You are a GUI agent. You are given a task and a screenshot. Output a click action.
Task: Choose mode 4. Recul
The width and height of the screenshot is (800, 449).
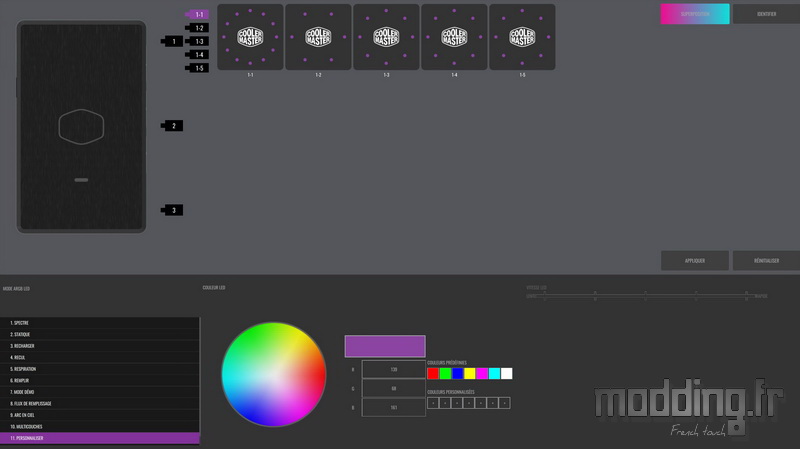(x=100, y=357)
